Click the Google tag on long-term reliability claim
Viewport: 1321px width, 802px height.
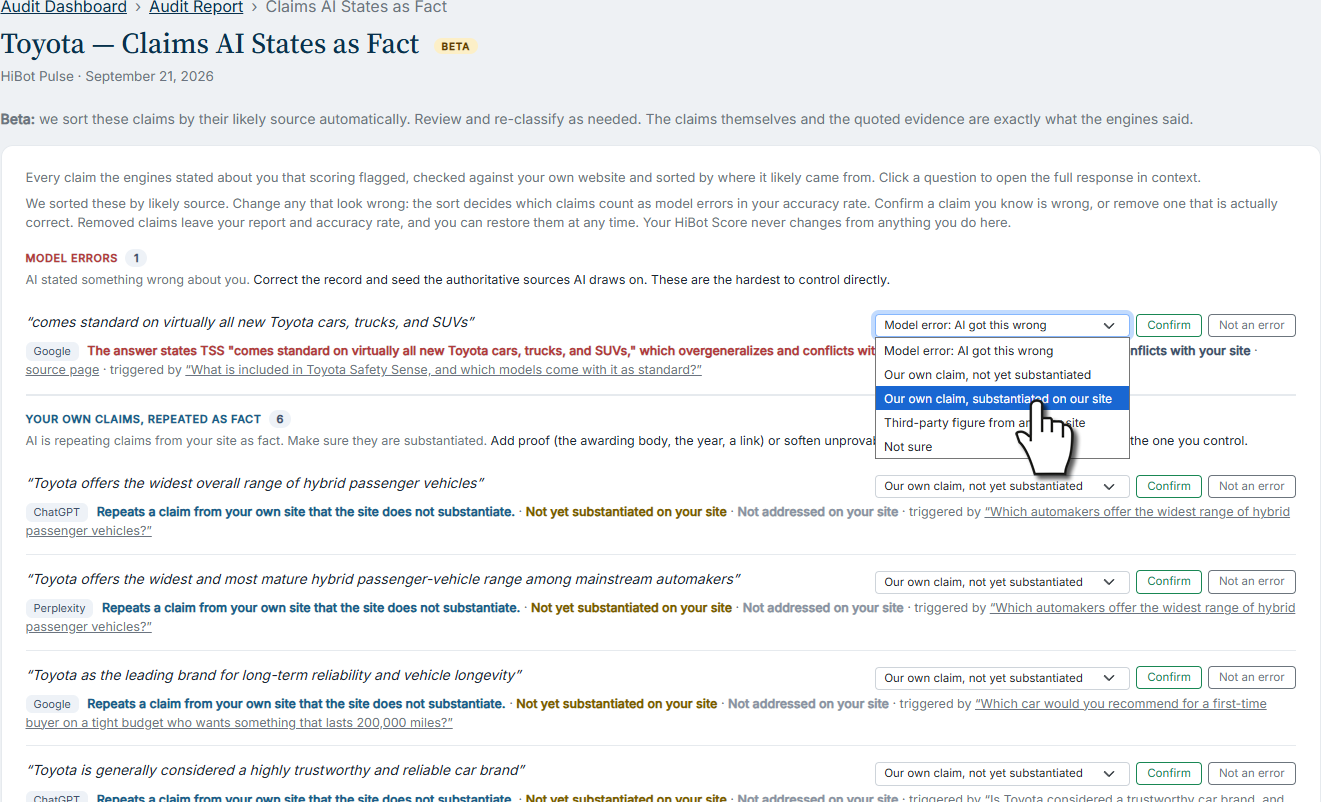click(52, 704)
